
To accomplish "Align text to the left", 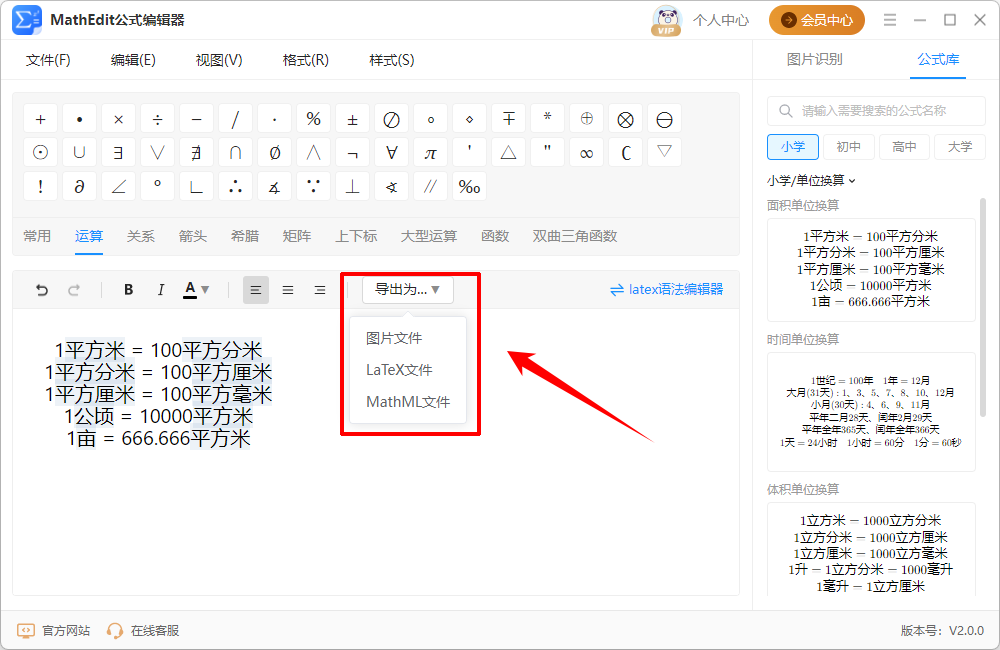I will (x=256, y=290).
